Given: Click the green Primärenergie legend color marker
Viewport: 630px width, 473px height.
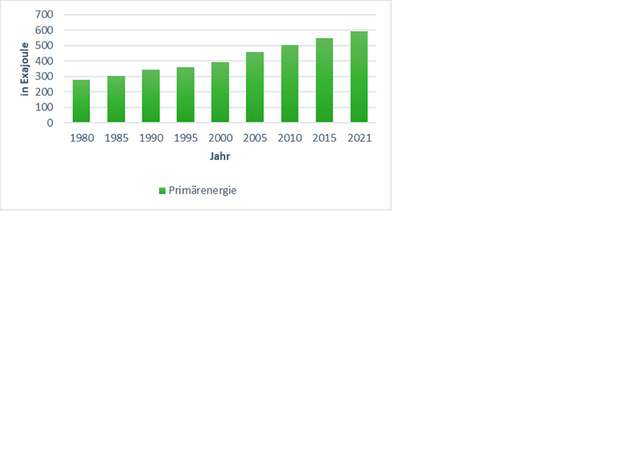Looking at the screenshot, I should [x=163, y=190].
